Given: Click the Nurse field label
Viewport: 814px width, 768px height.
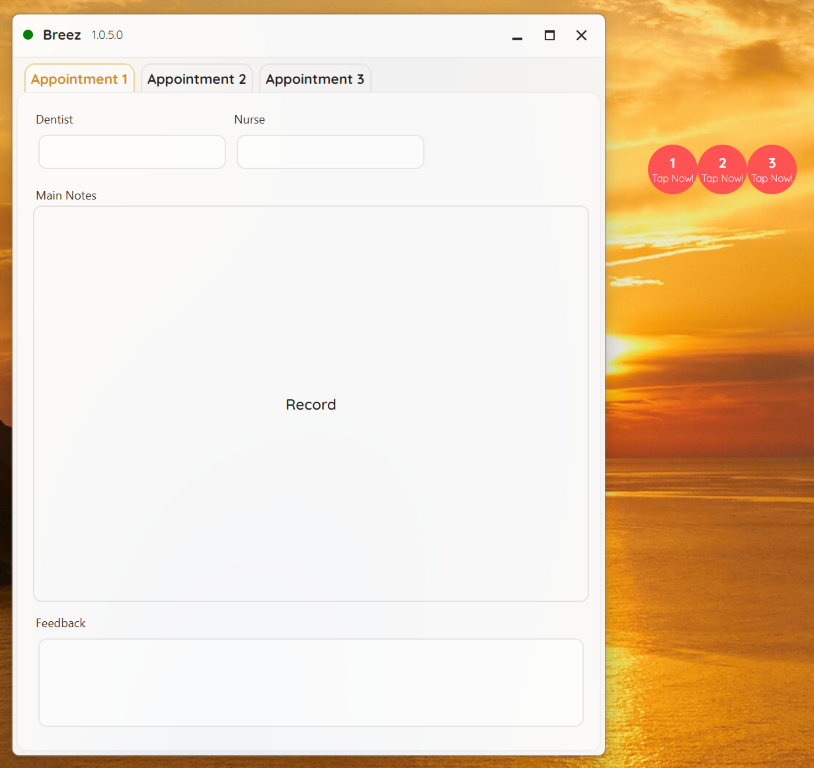Looking at the screenshot, I should [250, 119].
